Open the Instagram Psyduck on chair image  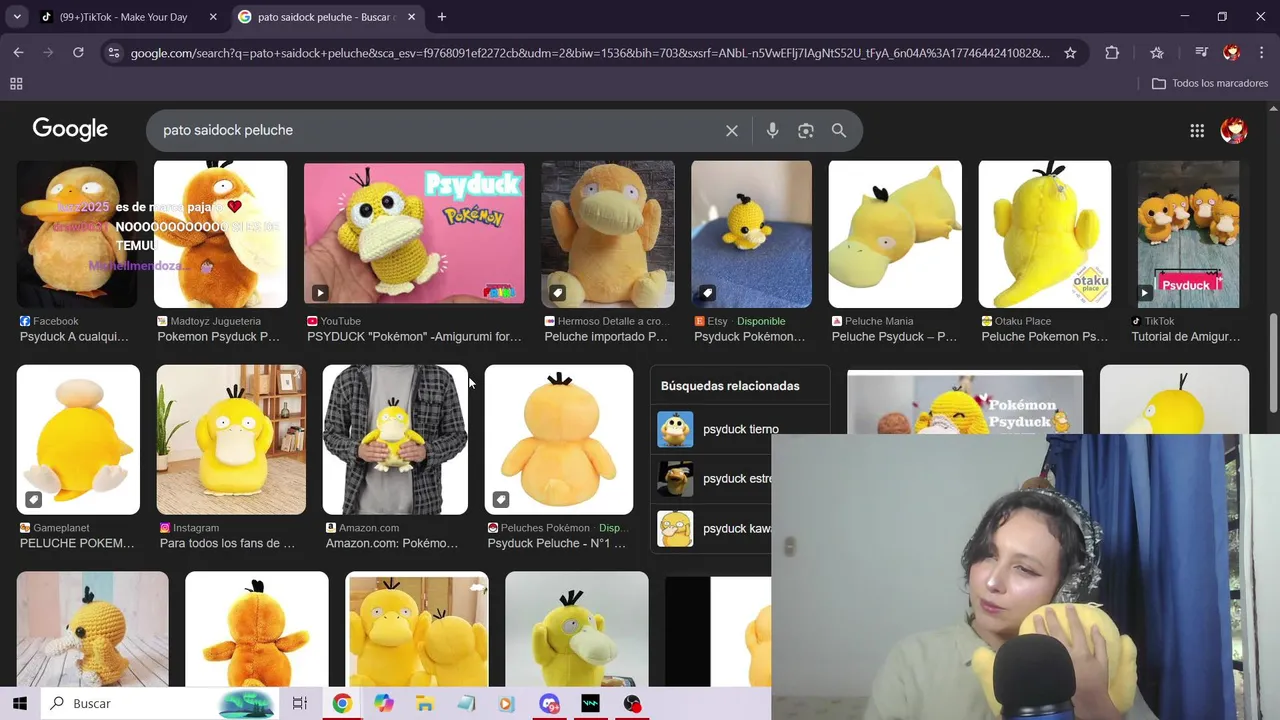pyautogui.click(x=231, y=440)
